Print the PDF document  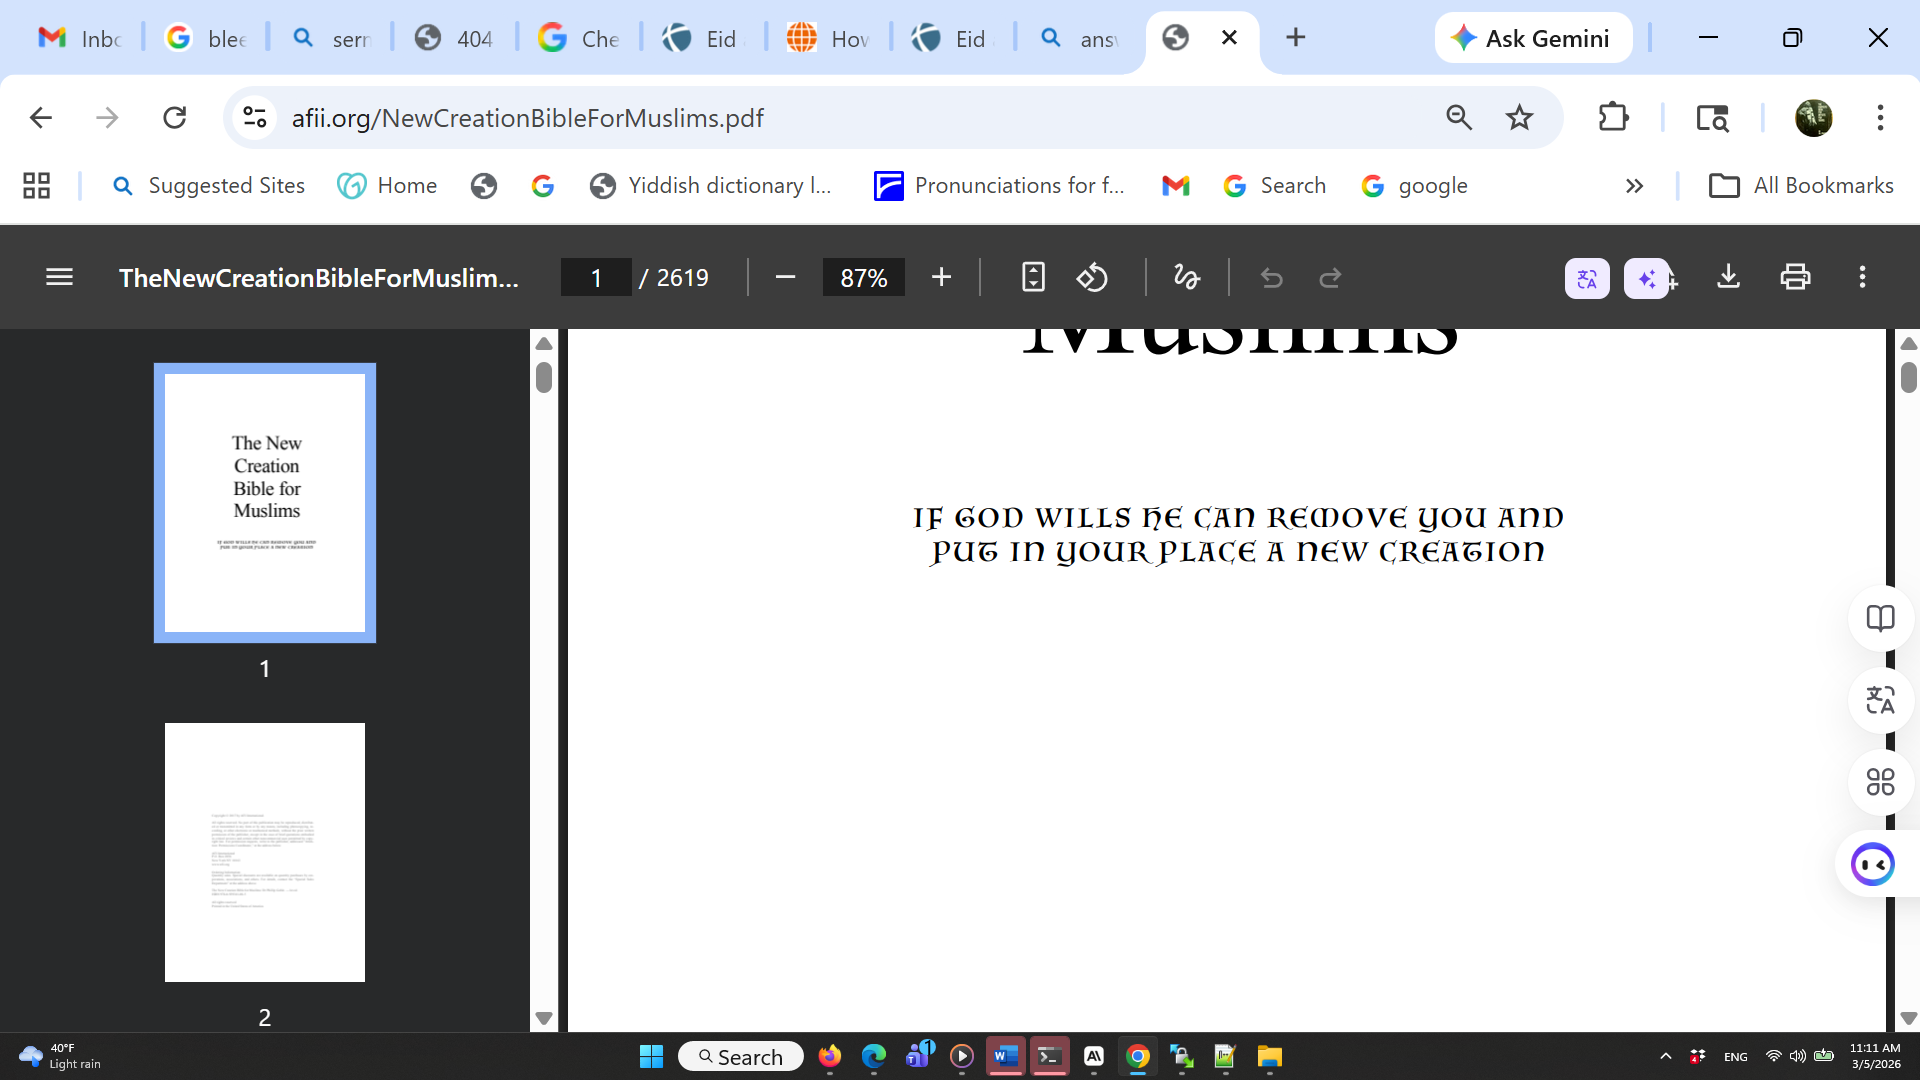click(x=1795, y=277)
